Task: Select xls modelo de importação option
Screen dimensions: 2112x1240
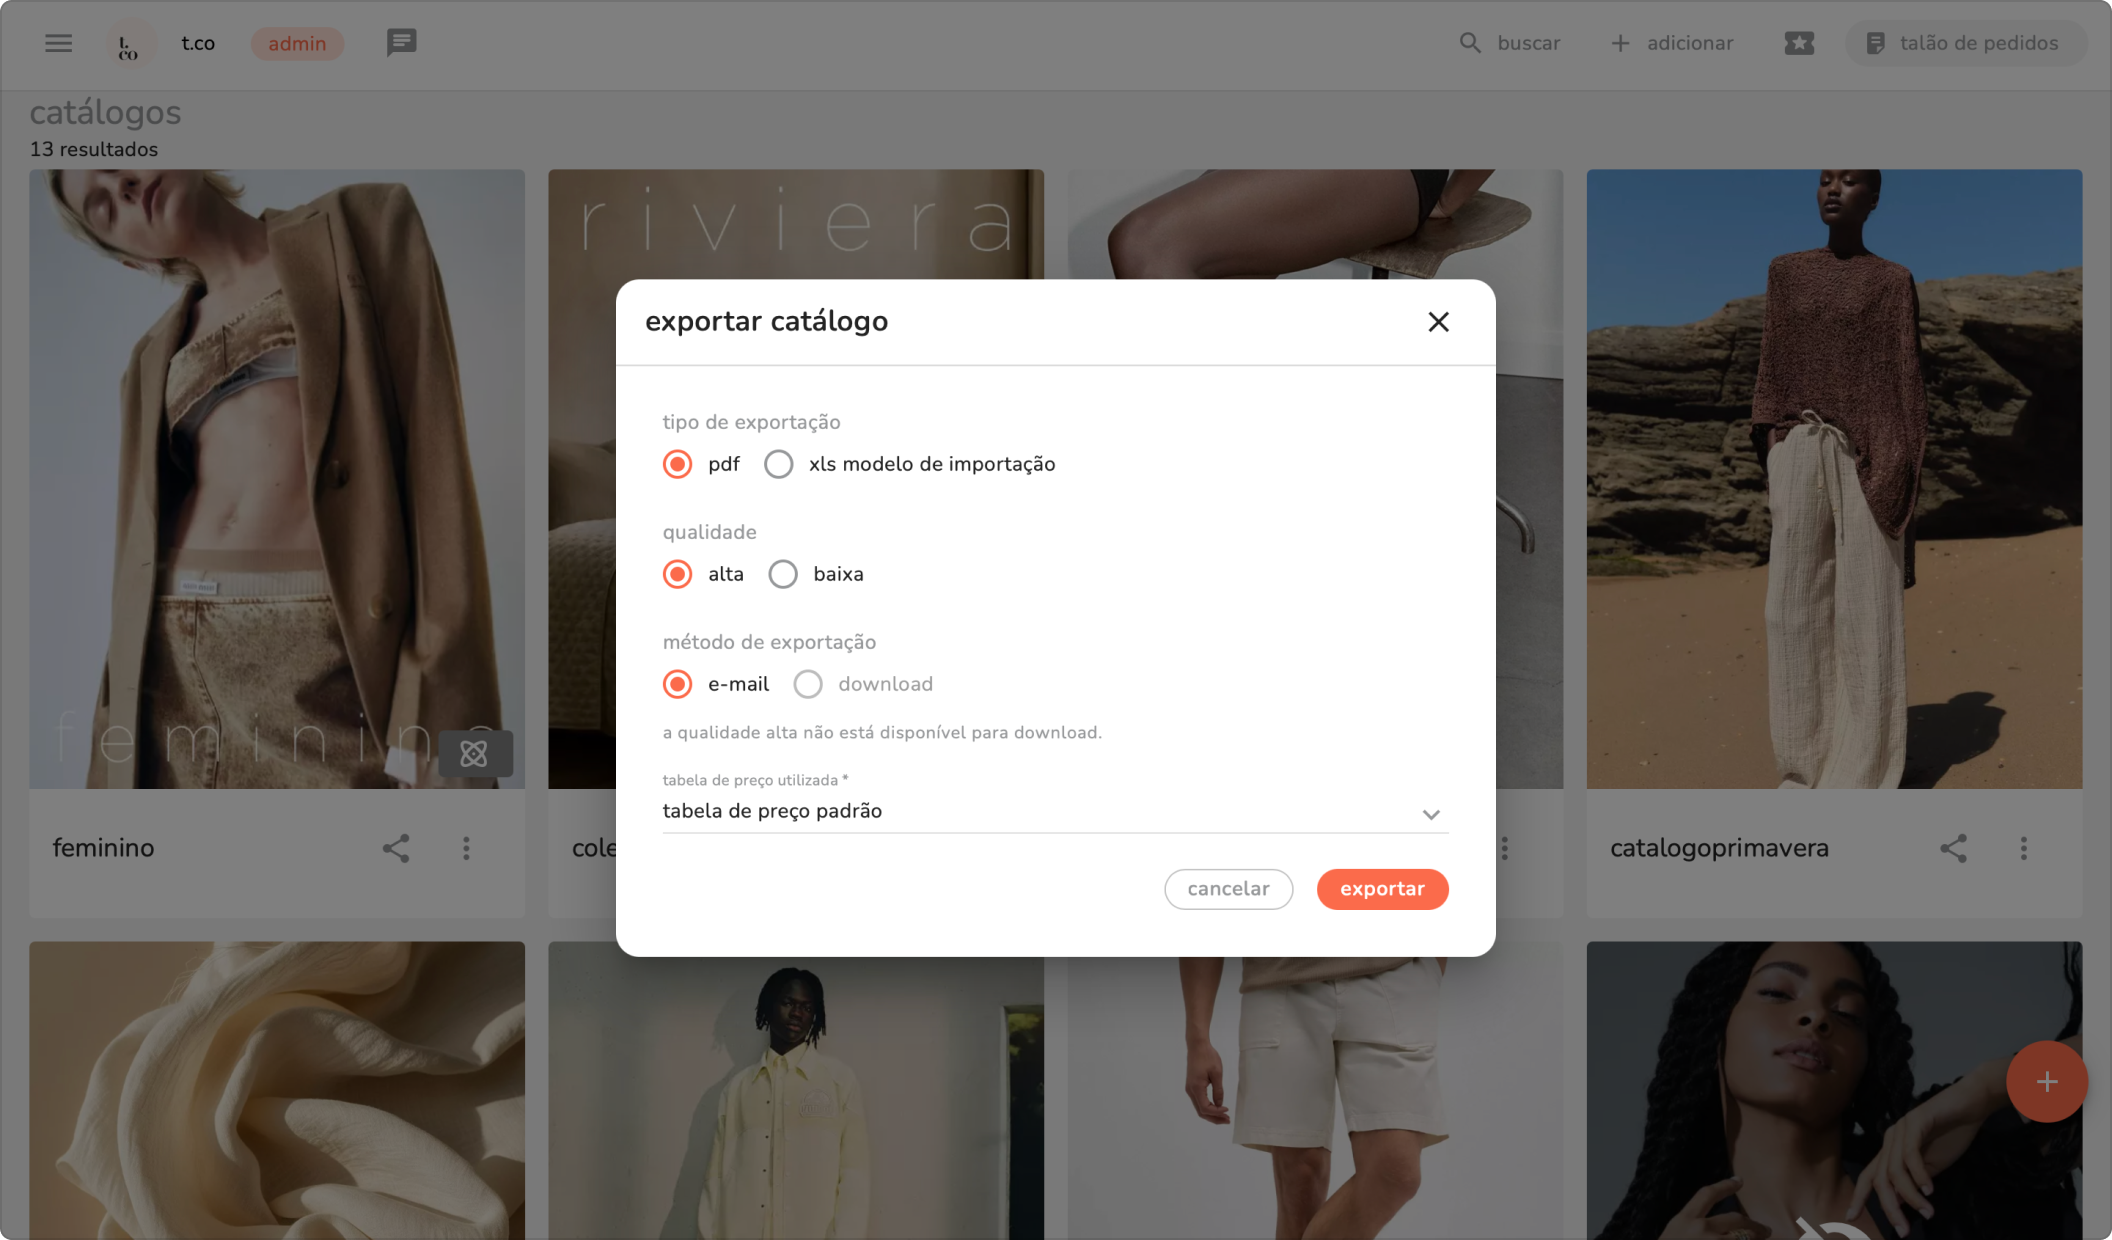Action: (x=779, y=464)
